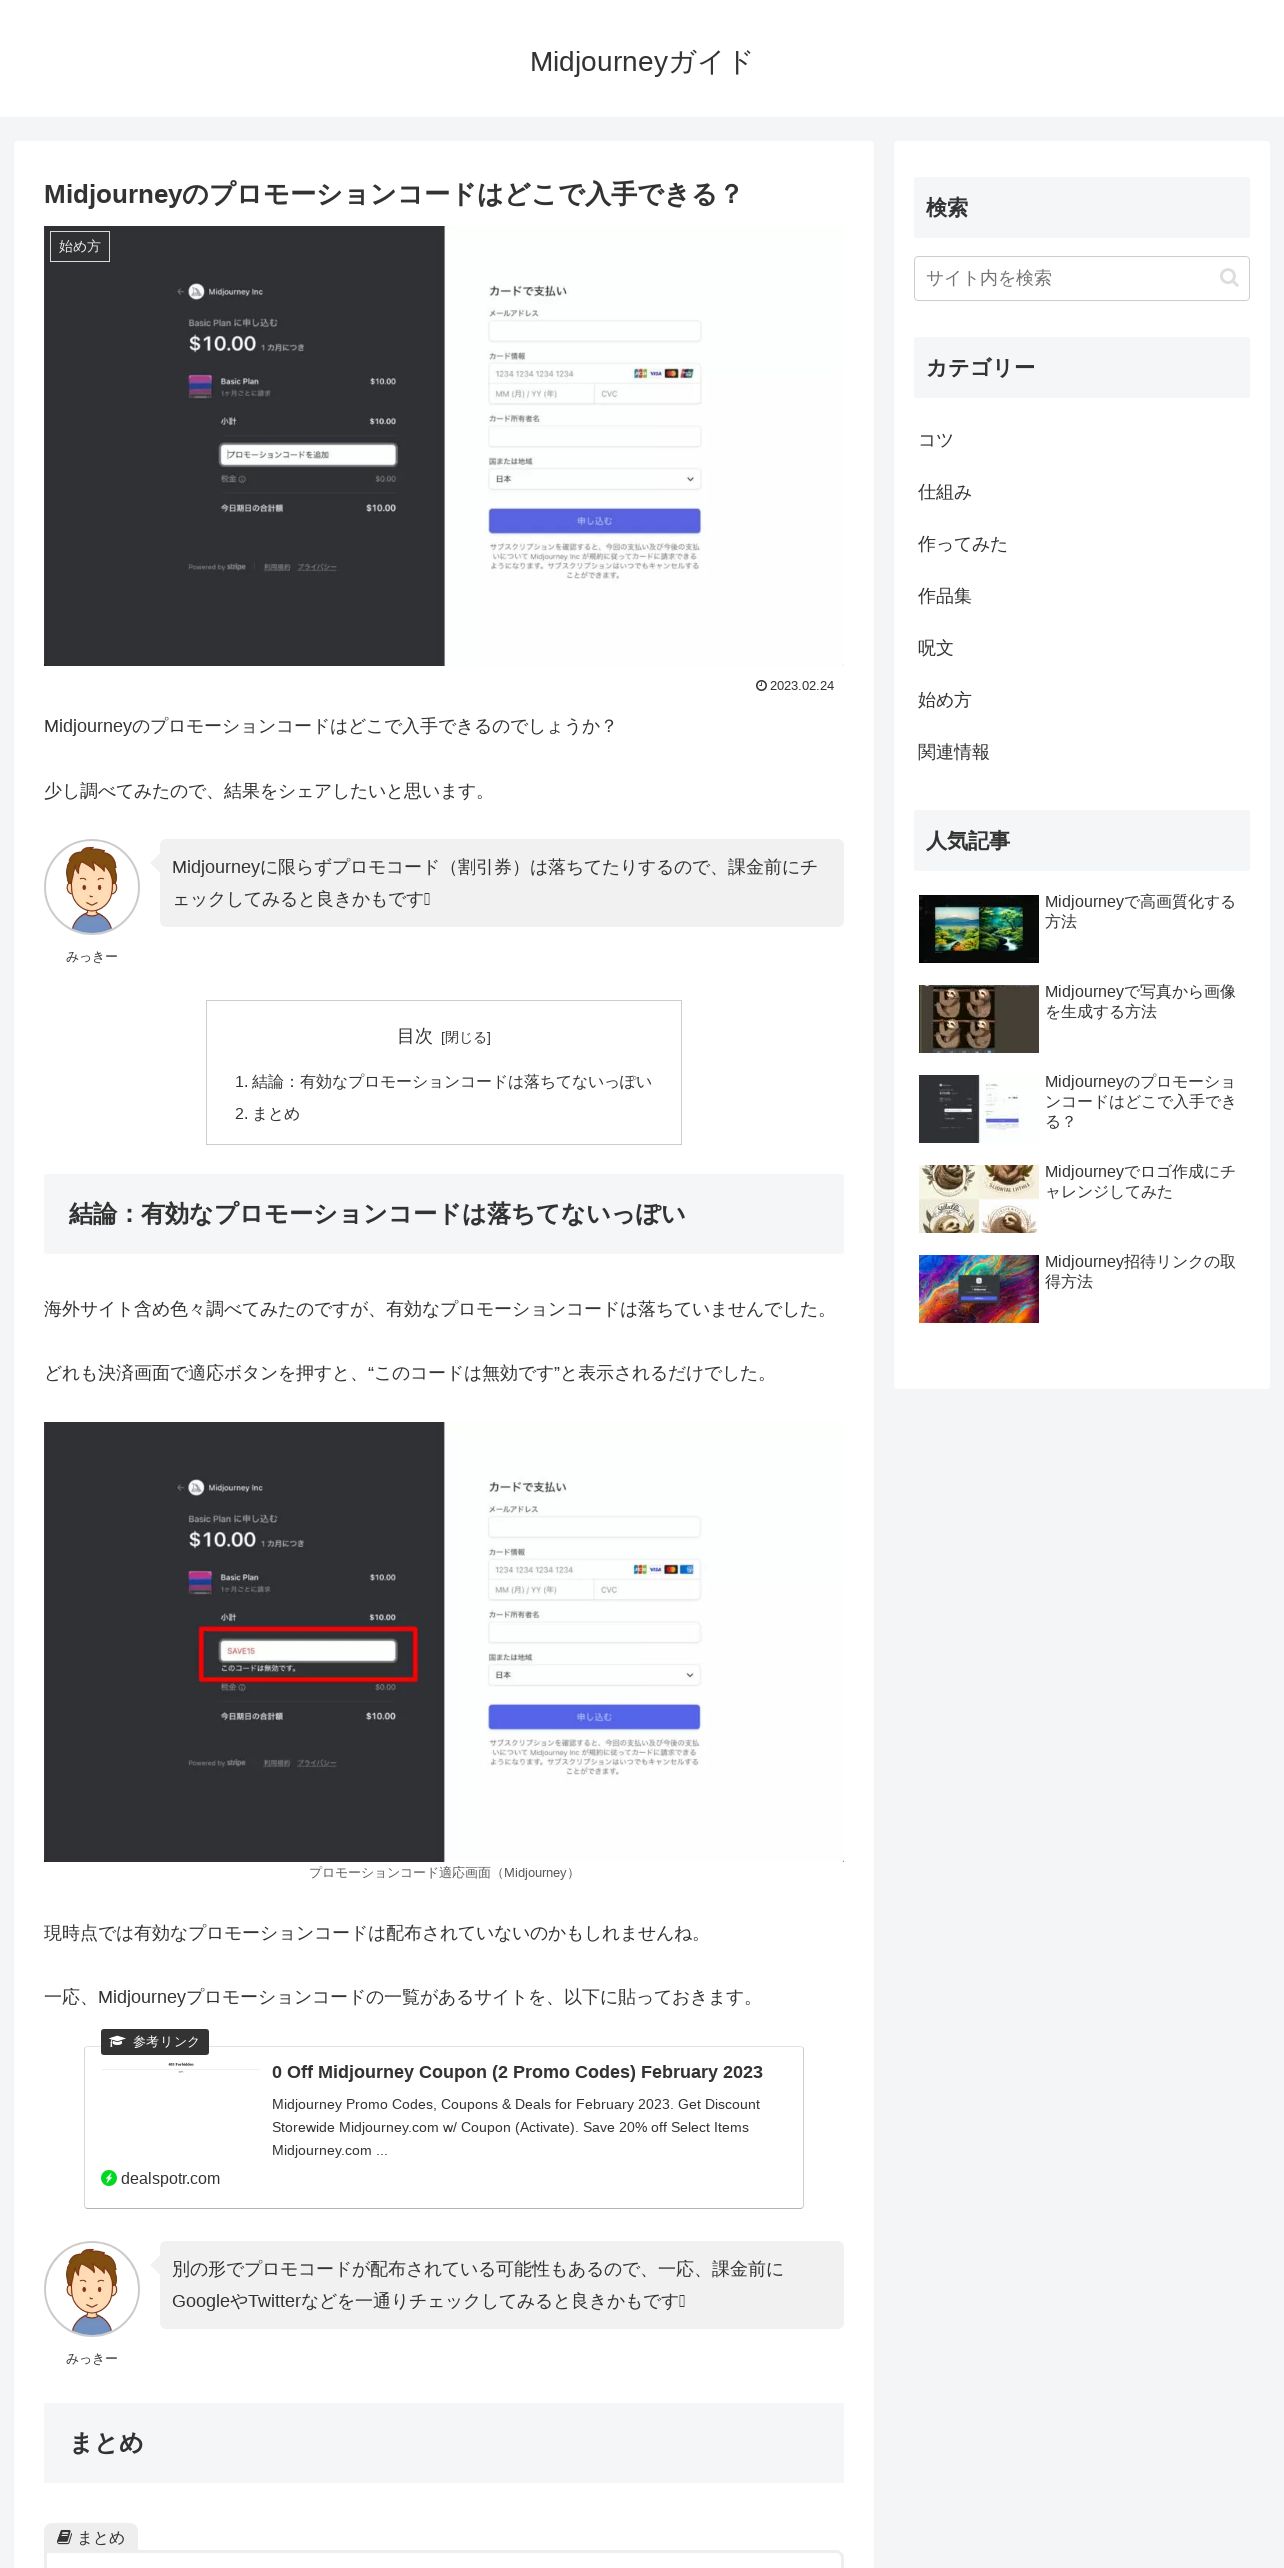Click the landscape thumbnail for 高画質化 article
The width and height of the screenshot is (1284, 2568).
979,929
